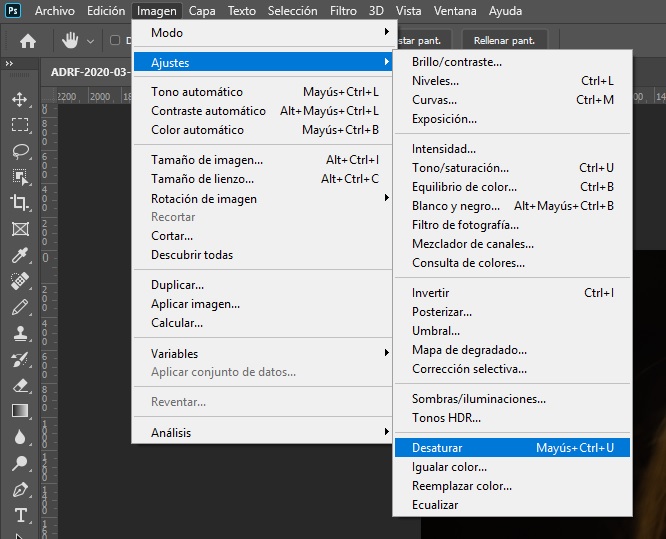Select the Clone Stamp tool
This screenshot has width=666, height=539.
coord(20,333)
